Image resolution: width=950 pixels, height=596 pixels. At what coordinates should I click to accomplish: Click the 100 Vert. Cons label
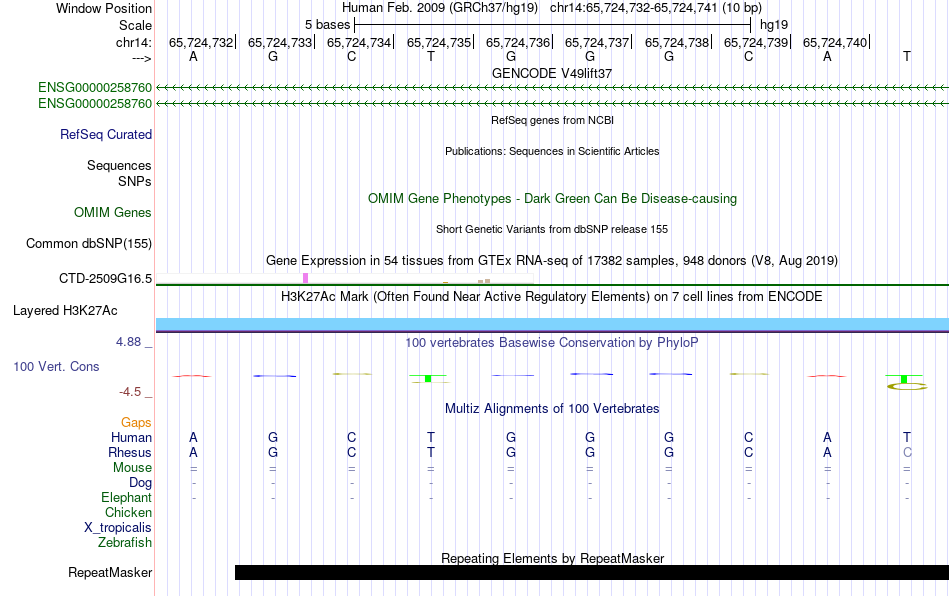click(x=56, y=366)
